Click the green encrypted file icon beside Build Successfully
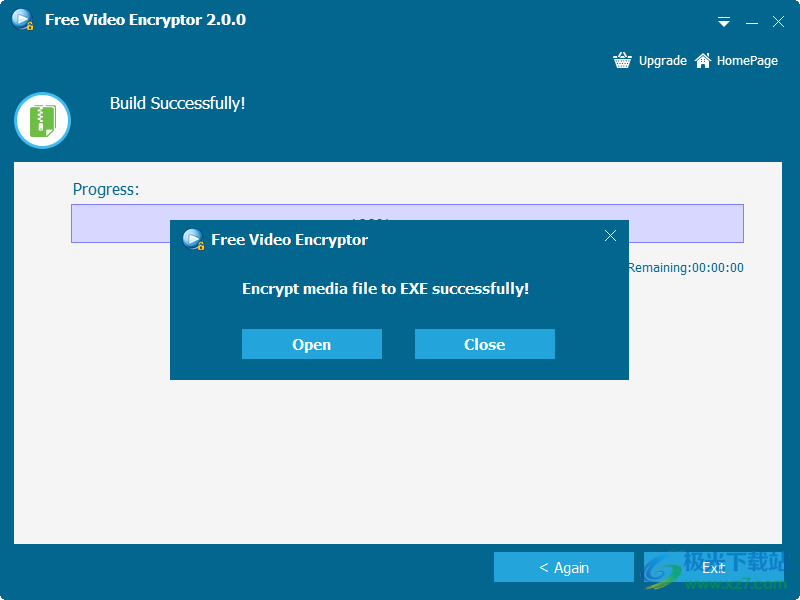 coord(42,120)
